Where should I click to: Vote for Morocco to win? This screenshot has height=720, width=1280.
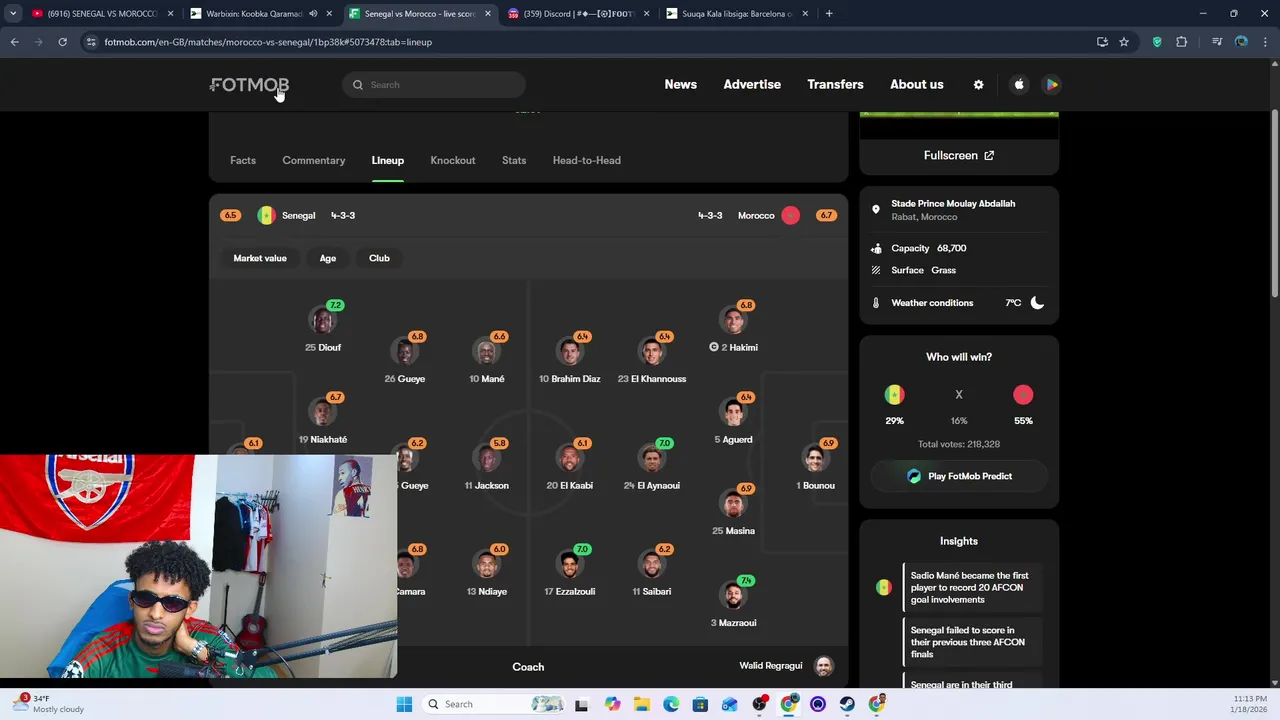pos(1023,395)
